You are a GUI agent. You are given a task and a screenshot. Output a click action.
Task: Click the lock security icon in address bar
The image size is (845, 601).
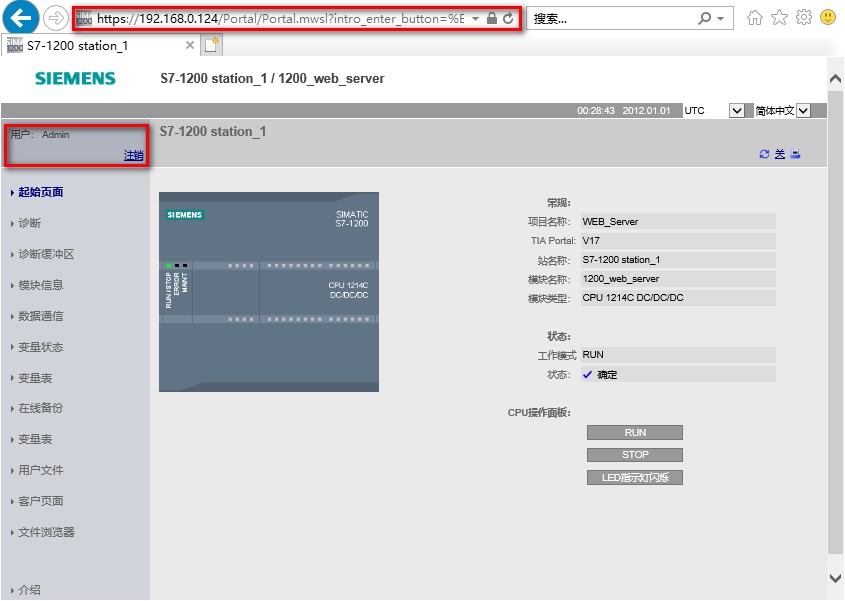point(491,19)
